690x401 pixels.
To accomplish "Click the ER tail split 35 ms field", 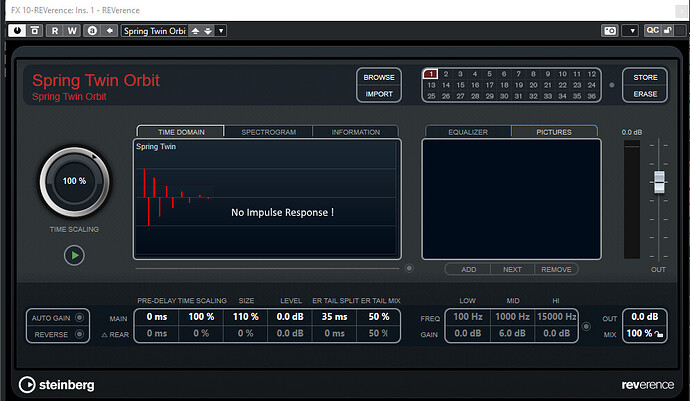I will coord(334,317).
